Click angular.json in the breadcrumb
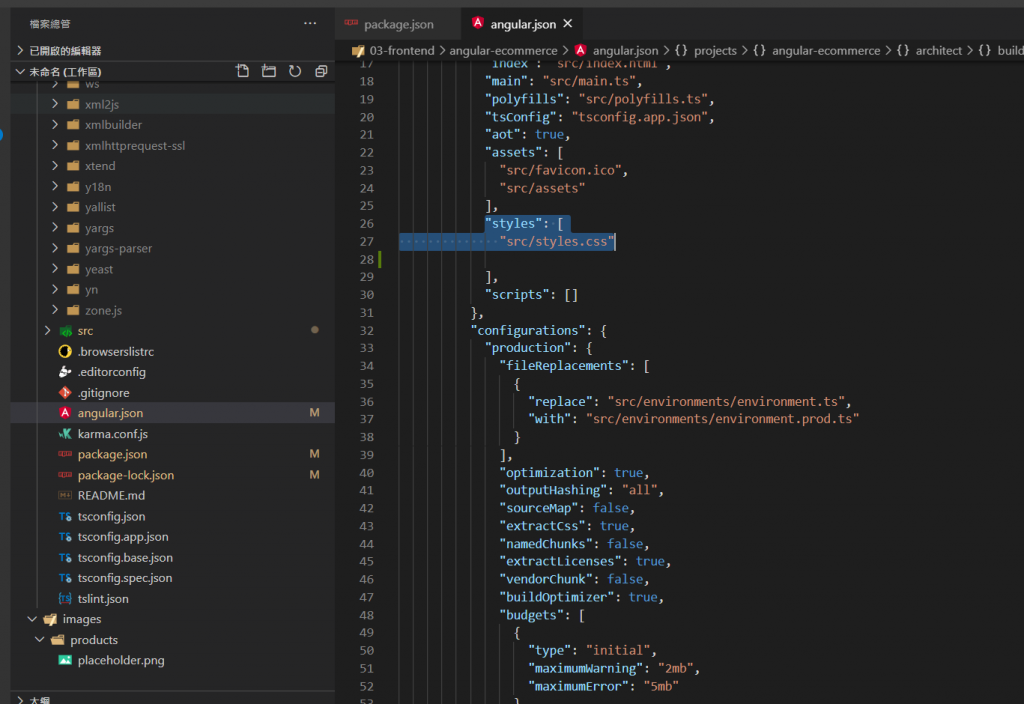Screen dimensions: 1024x704 pyautogui.click(x=625, y=50)
